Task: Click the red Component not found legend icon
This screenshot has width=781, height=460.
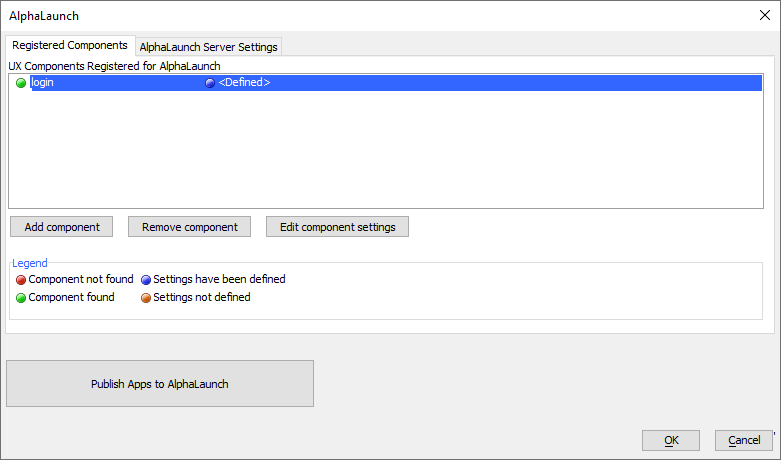Action: point(21,280)
